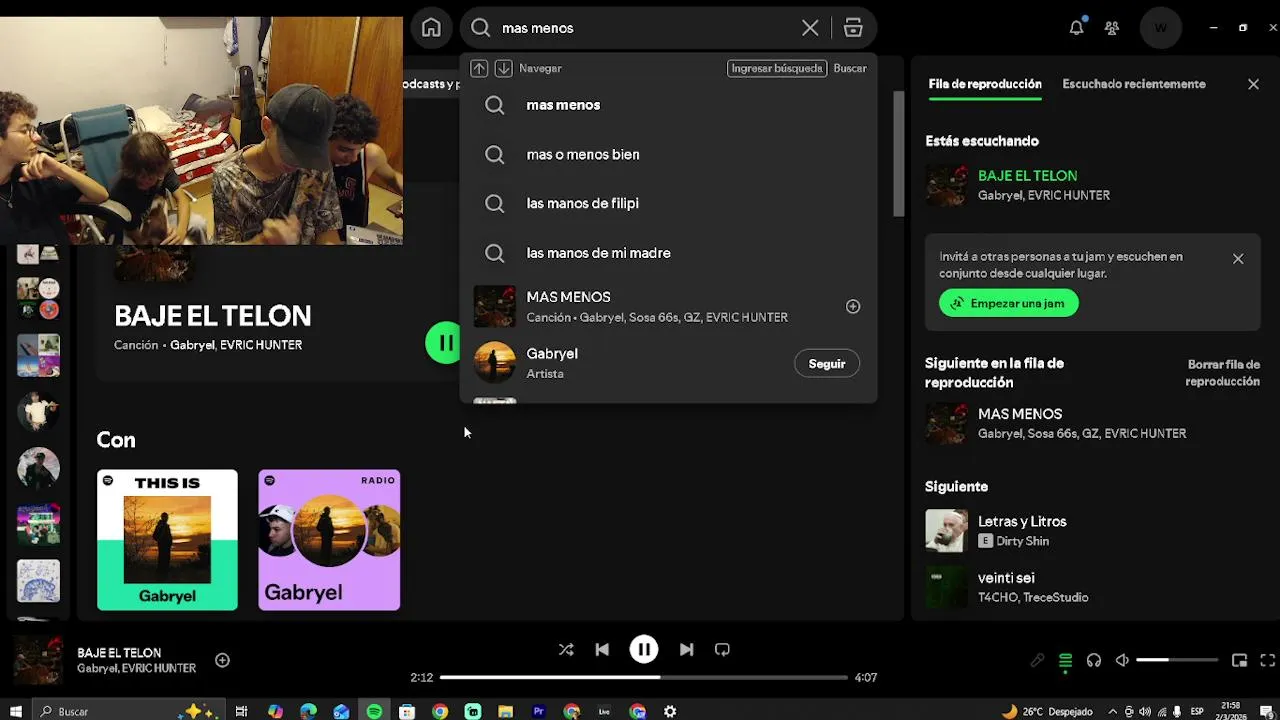This screenshot has width=1280, height=720.
Task: Open Gabryel artist link under song title
Action: (x=192, y=345)
